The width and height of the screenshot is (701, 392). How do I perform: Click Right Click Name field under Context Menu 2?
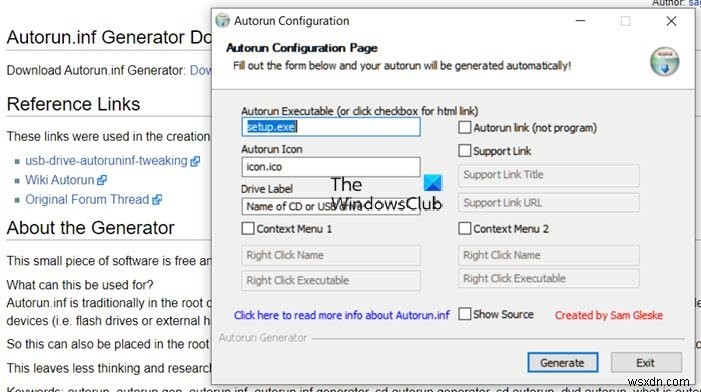[549, 255]
